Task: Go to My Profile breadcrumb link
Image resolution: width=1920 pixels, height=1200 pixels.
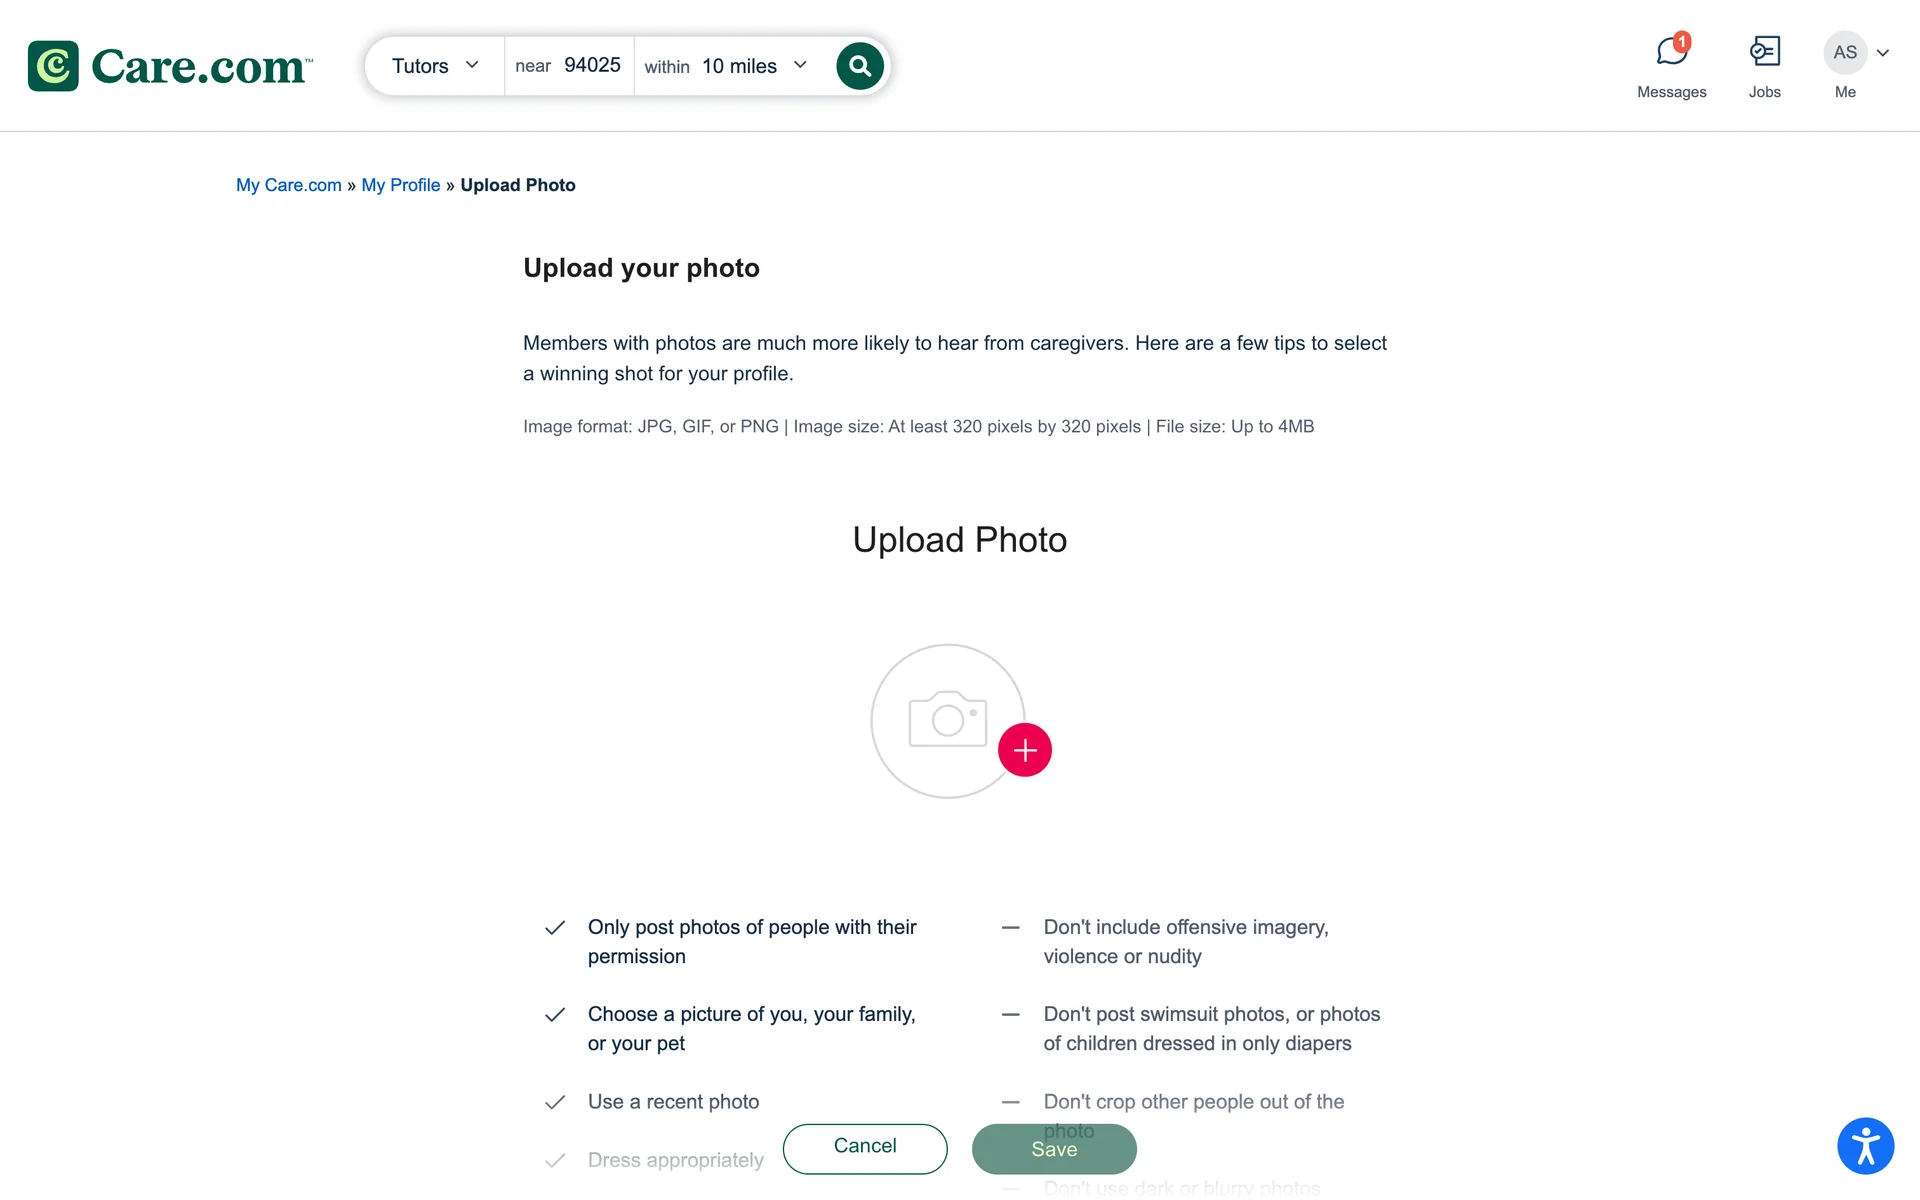Action: [x=400, y=185]
